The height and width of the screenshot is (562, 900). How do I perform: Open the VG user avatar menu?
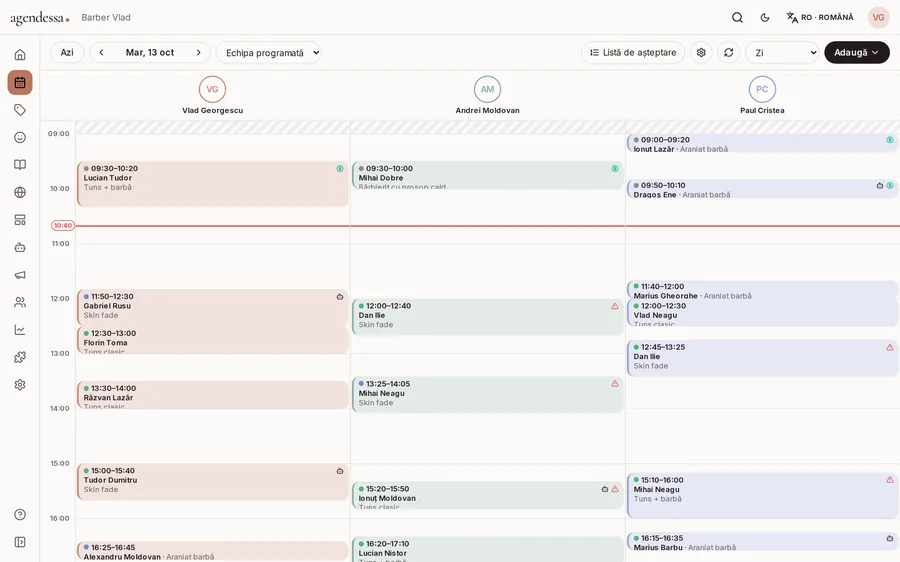point(878,18)
